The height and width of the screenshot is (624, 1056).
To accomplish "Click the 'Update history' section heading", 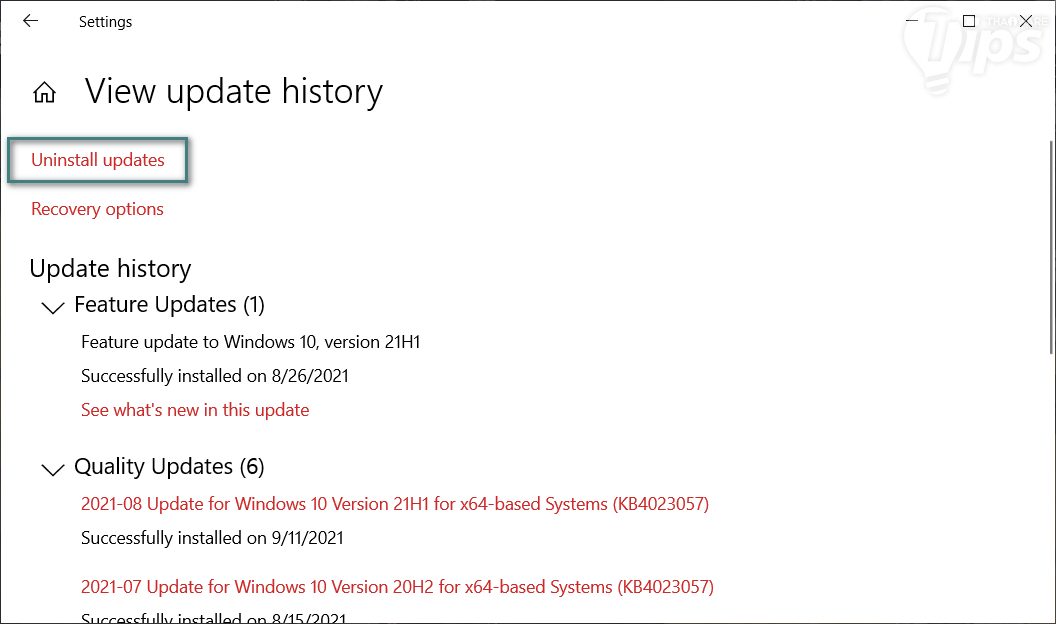I will 110,269.
